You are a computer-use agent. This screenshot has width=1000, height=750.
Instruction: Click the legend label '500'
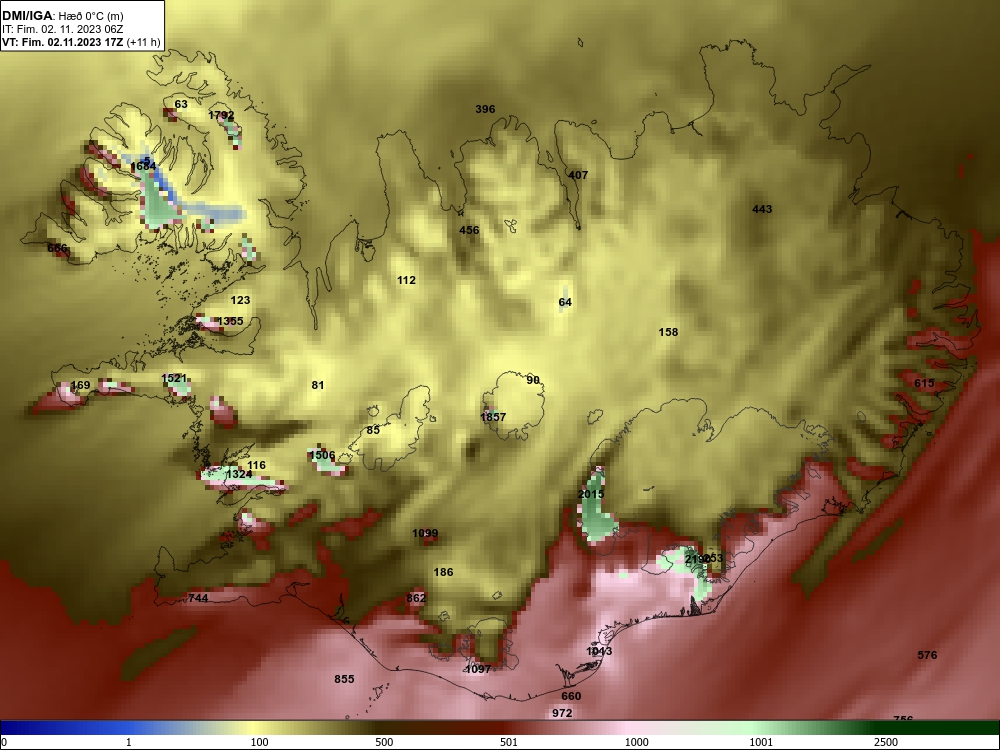384,742
